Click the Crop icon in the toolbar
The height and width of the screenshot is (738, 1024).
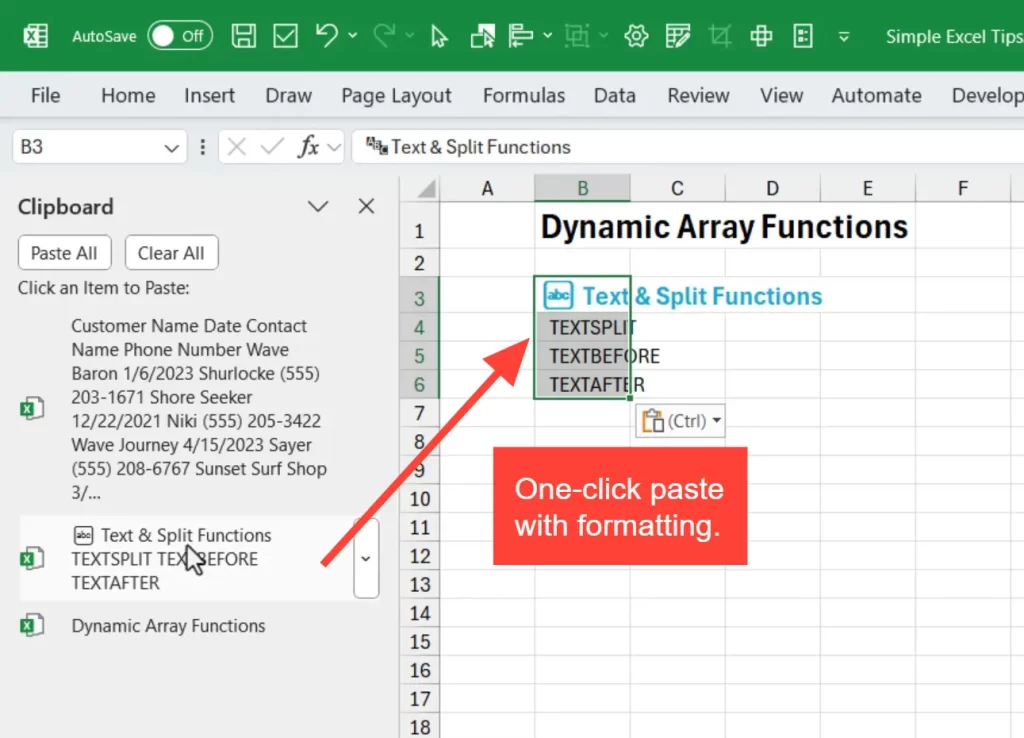coord(720,36)
